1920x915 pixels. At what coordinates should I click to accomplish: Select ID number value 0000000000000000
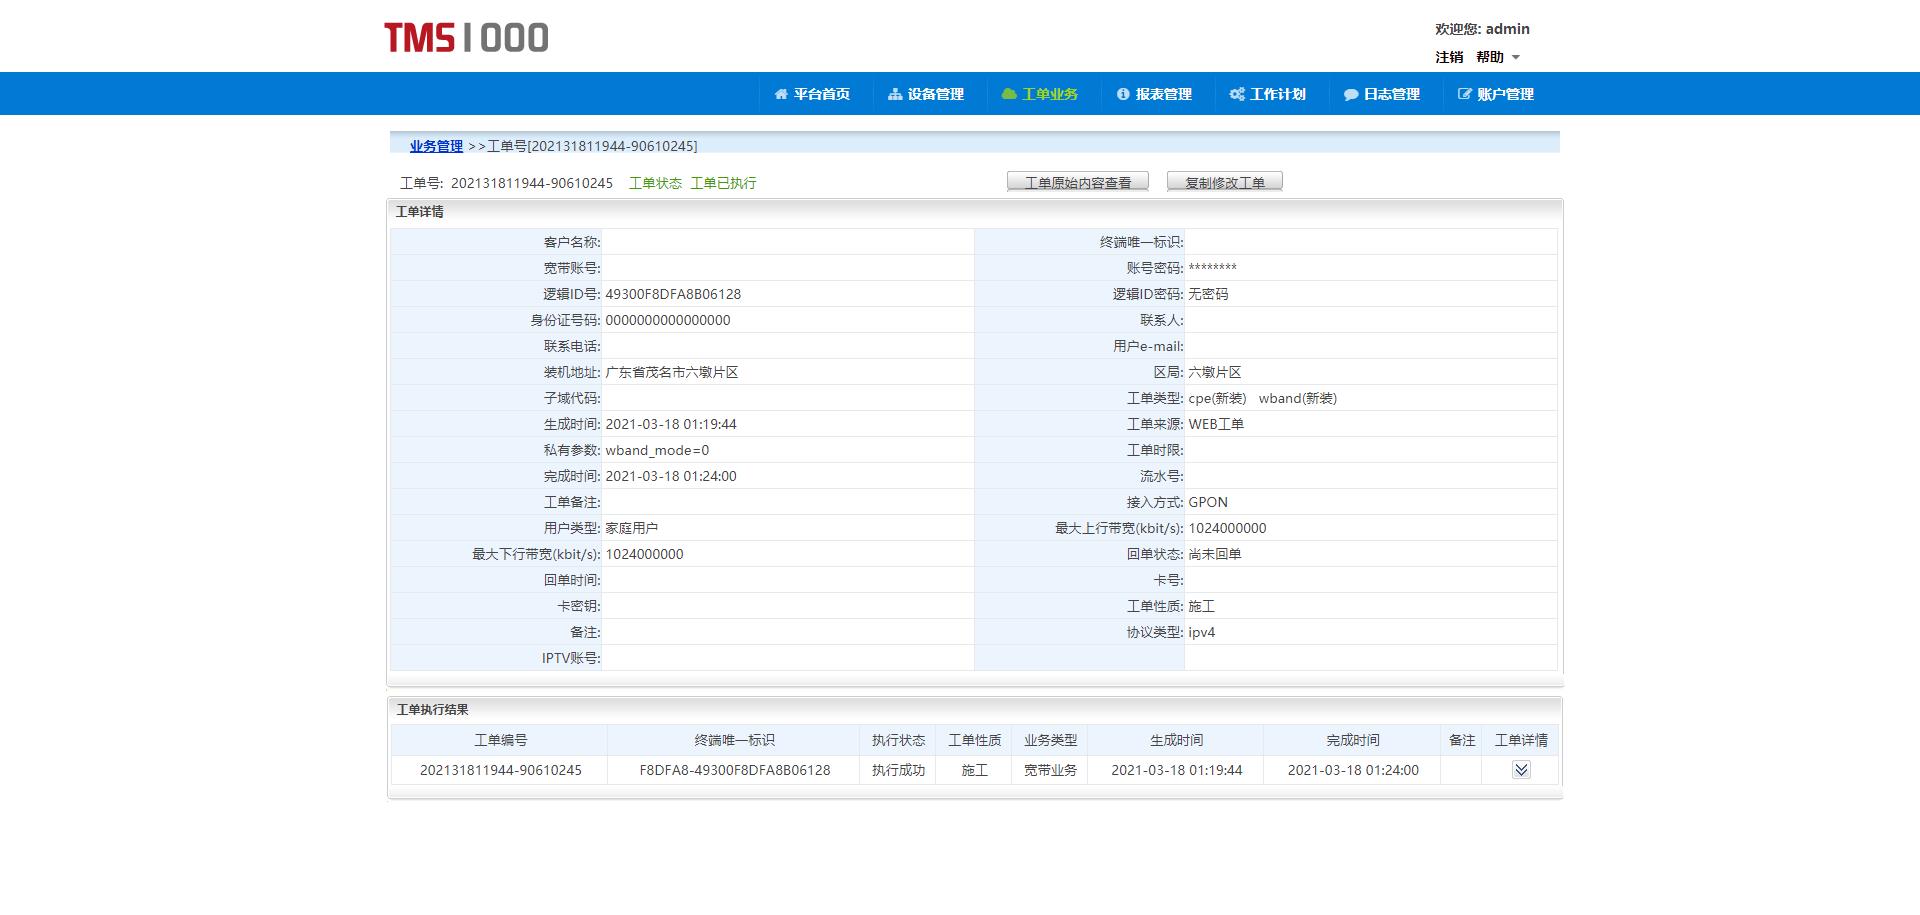[668, 320]
